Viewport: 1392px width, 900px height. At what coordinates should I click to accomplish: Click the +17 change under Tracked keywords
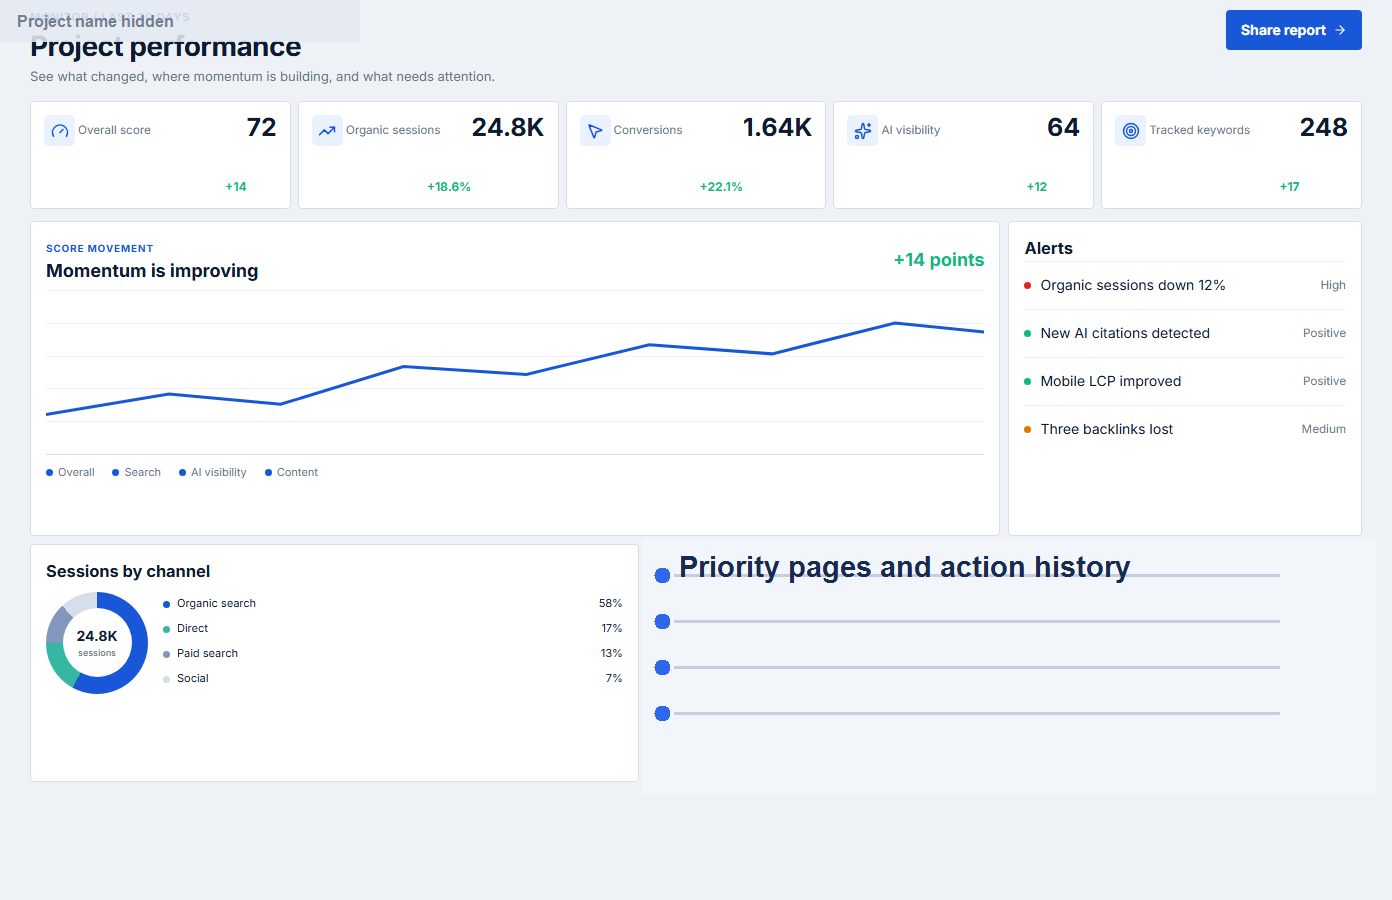[1290, 187]
